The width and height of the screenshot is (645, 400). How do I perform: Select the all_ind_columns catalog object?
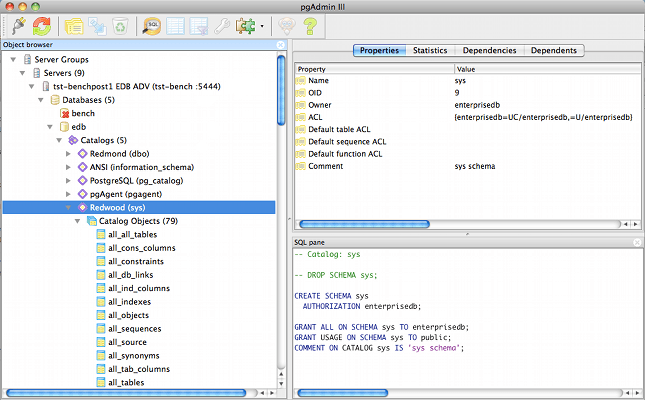tap(139, 288)
